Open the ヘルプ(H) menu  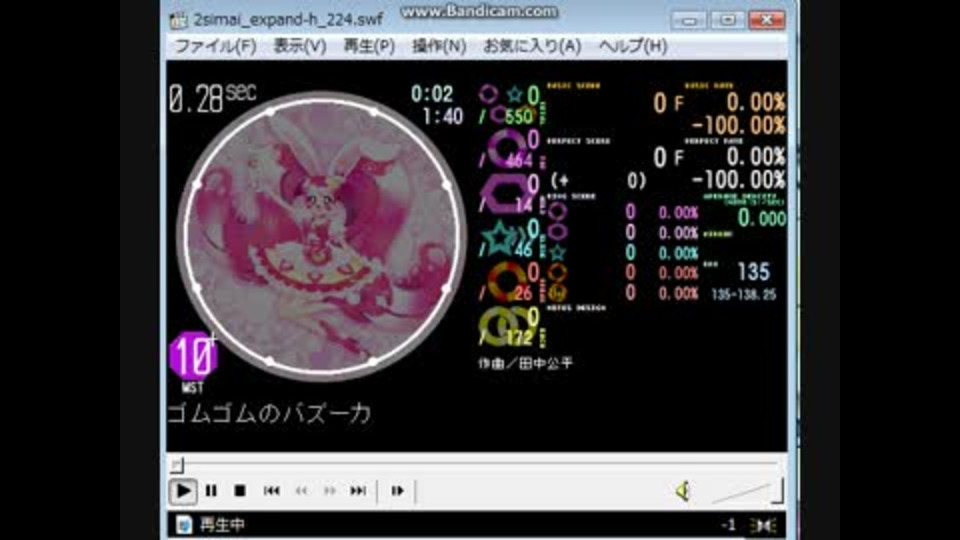point(632,46)
